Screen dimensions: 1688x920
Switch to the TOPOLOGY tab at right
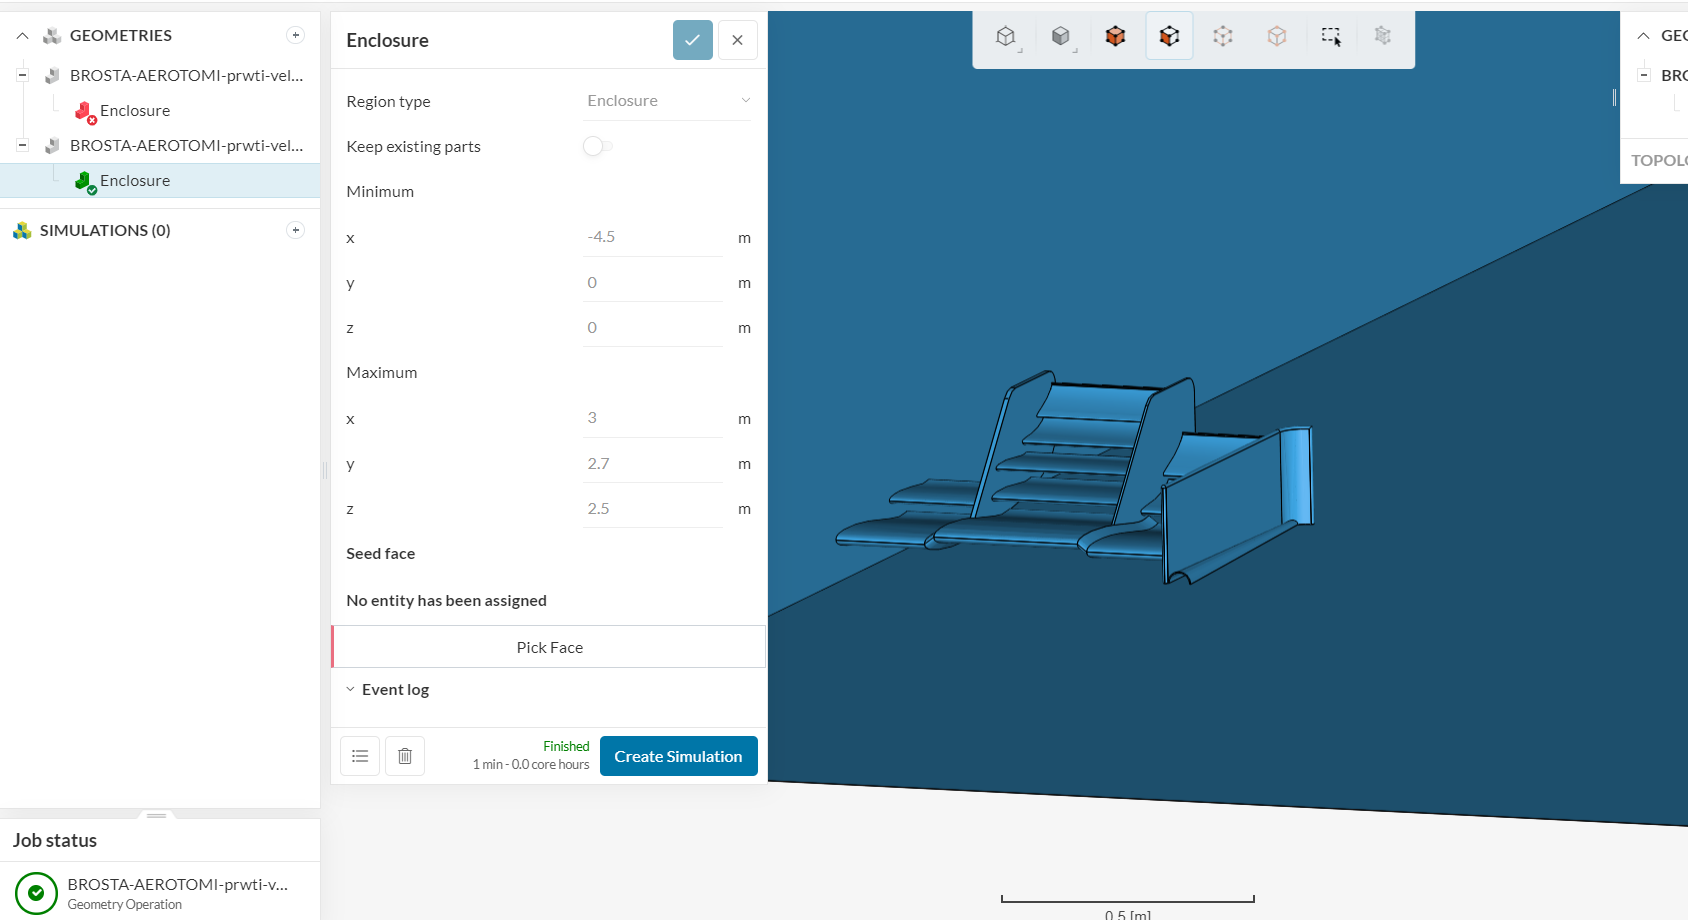point(1659,160)
